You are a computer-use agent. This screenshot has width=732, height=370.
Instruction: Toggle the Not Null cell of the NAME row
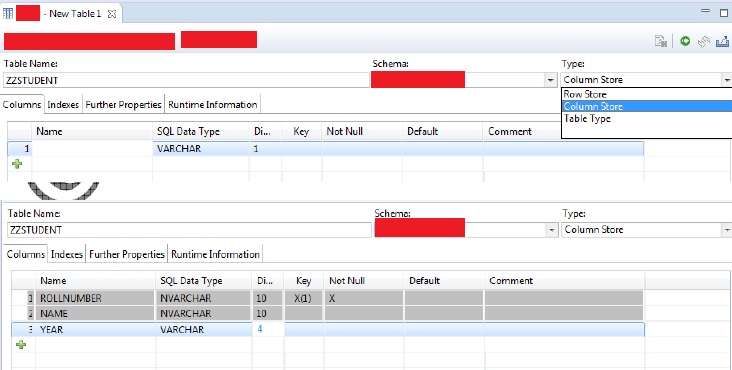(x=363, y=314)
